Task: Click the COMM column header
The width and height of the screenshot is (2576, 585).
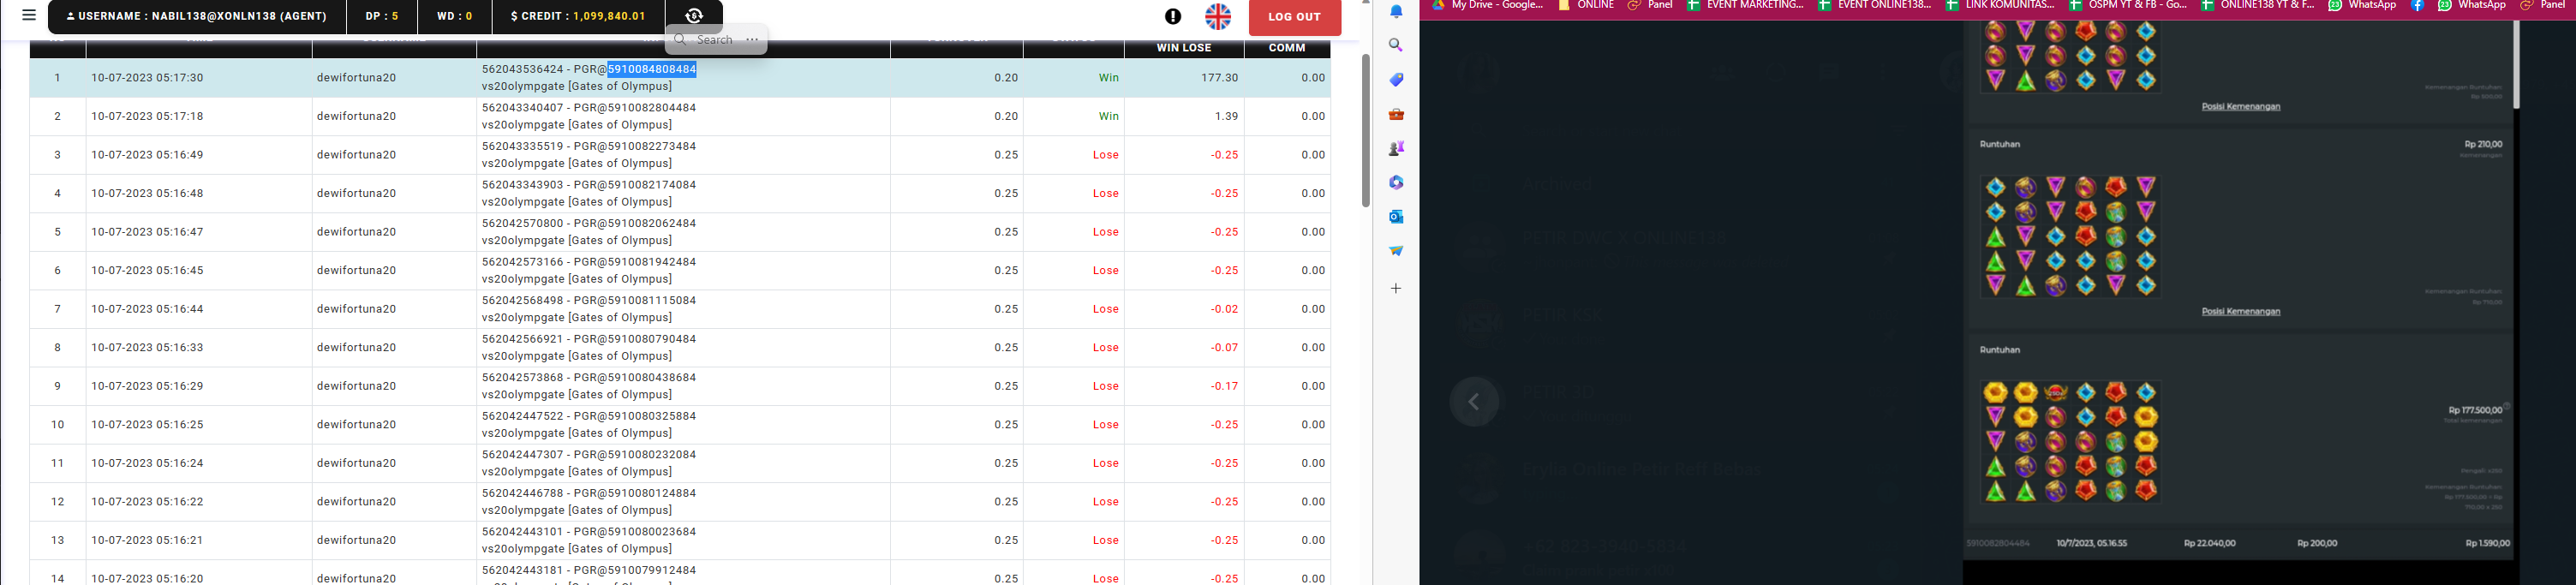Action: (x=1287, y=48)
